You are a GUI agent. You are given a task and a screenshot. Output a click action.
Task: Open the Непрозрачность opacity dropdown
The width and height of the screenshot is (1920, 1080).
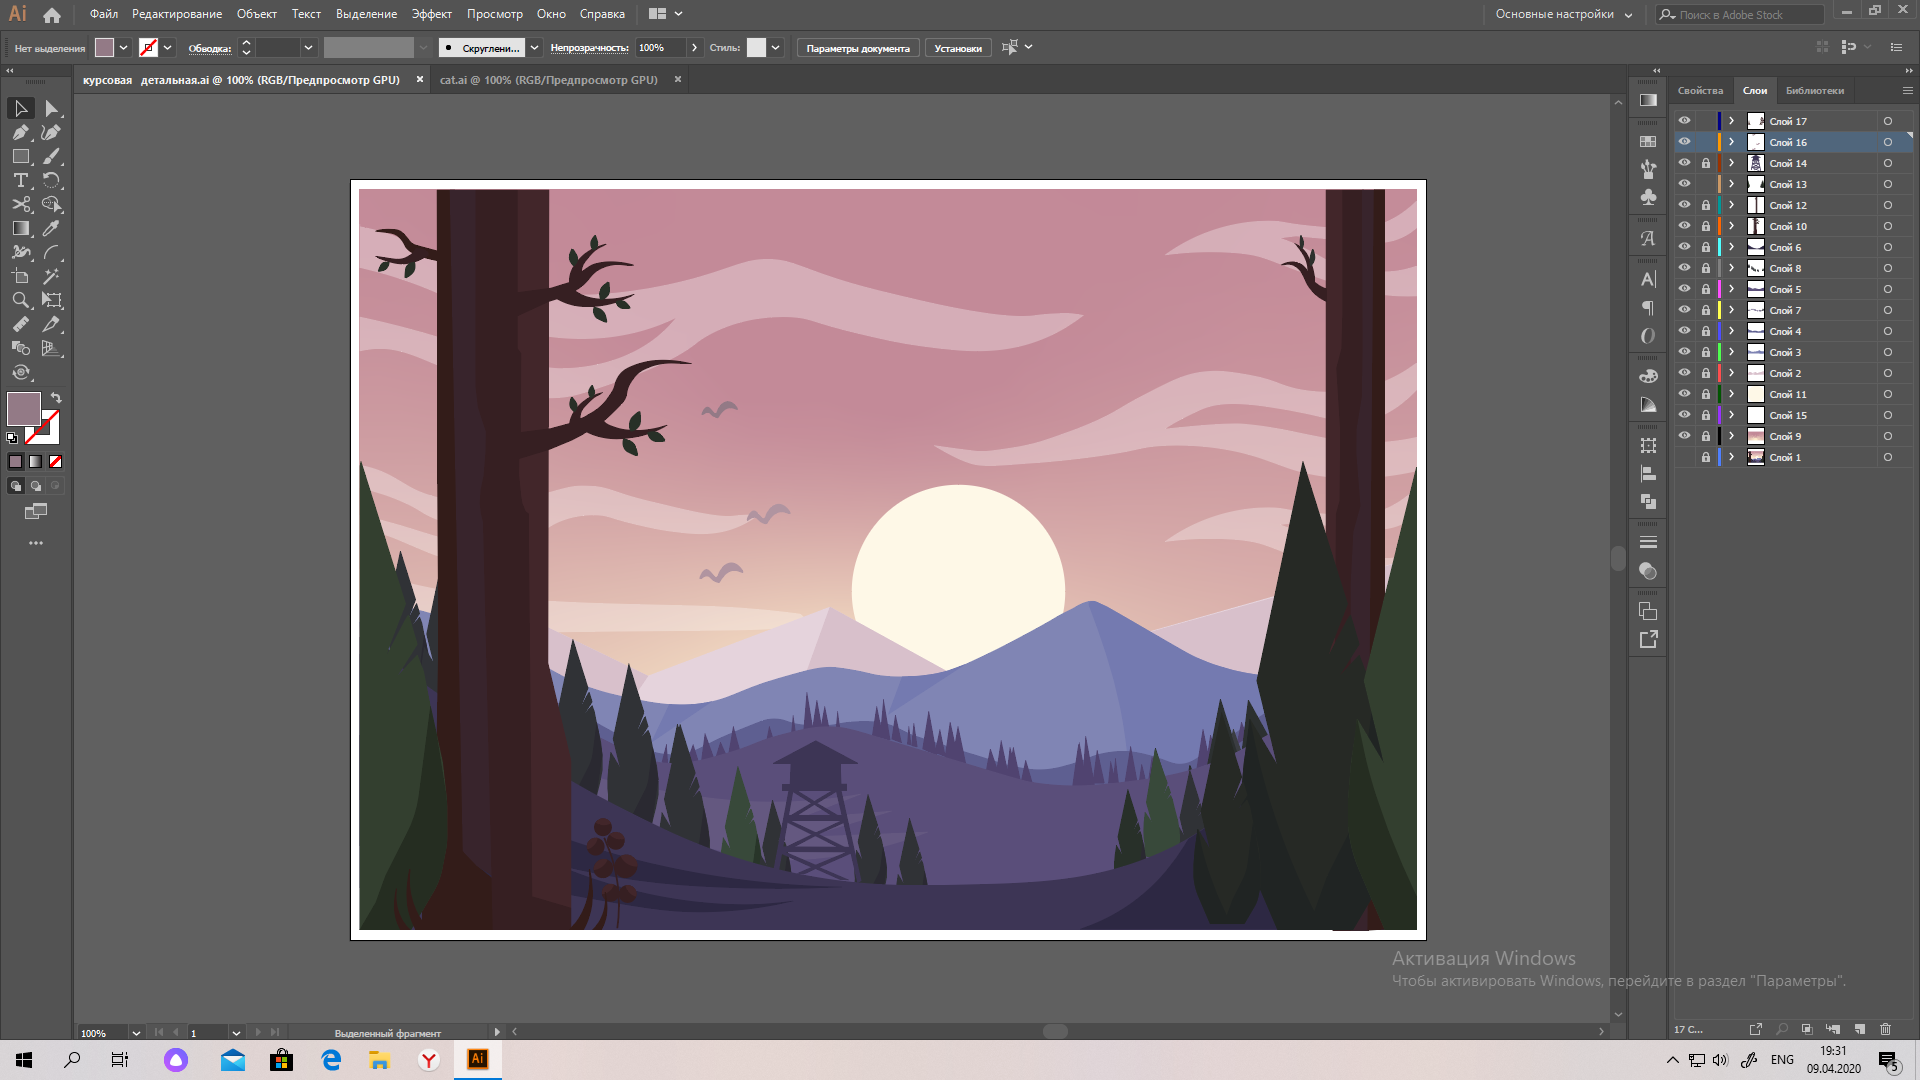(694, 48)
